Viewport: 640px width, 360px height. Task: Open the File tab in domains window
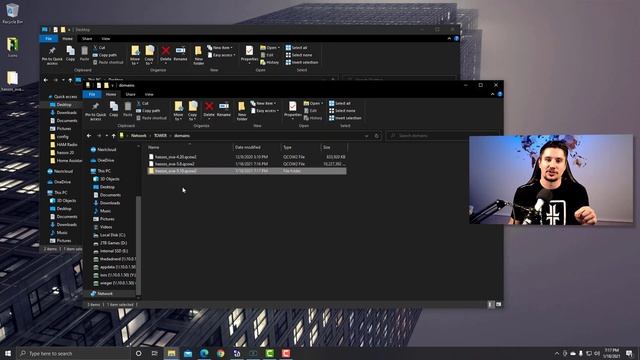tap(92, 94)
